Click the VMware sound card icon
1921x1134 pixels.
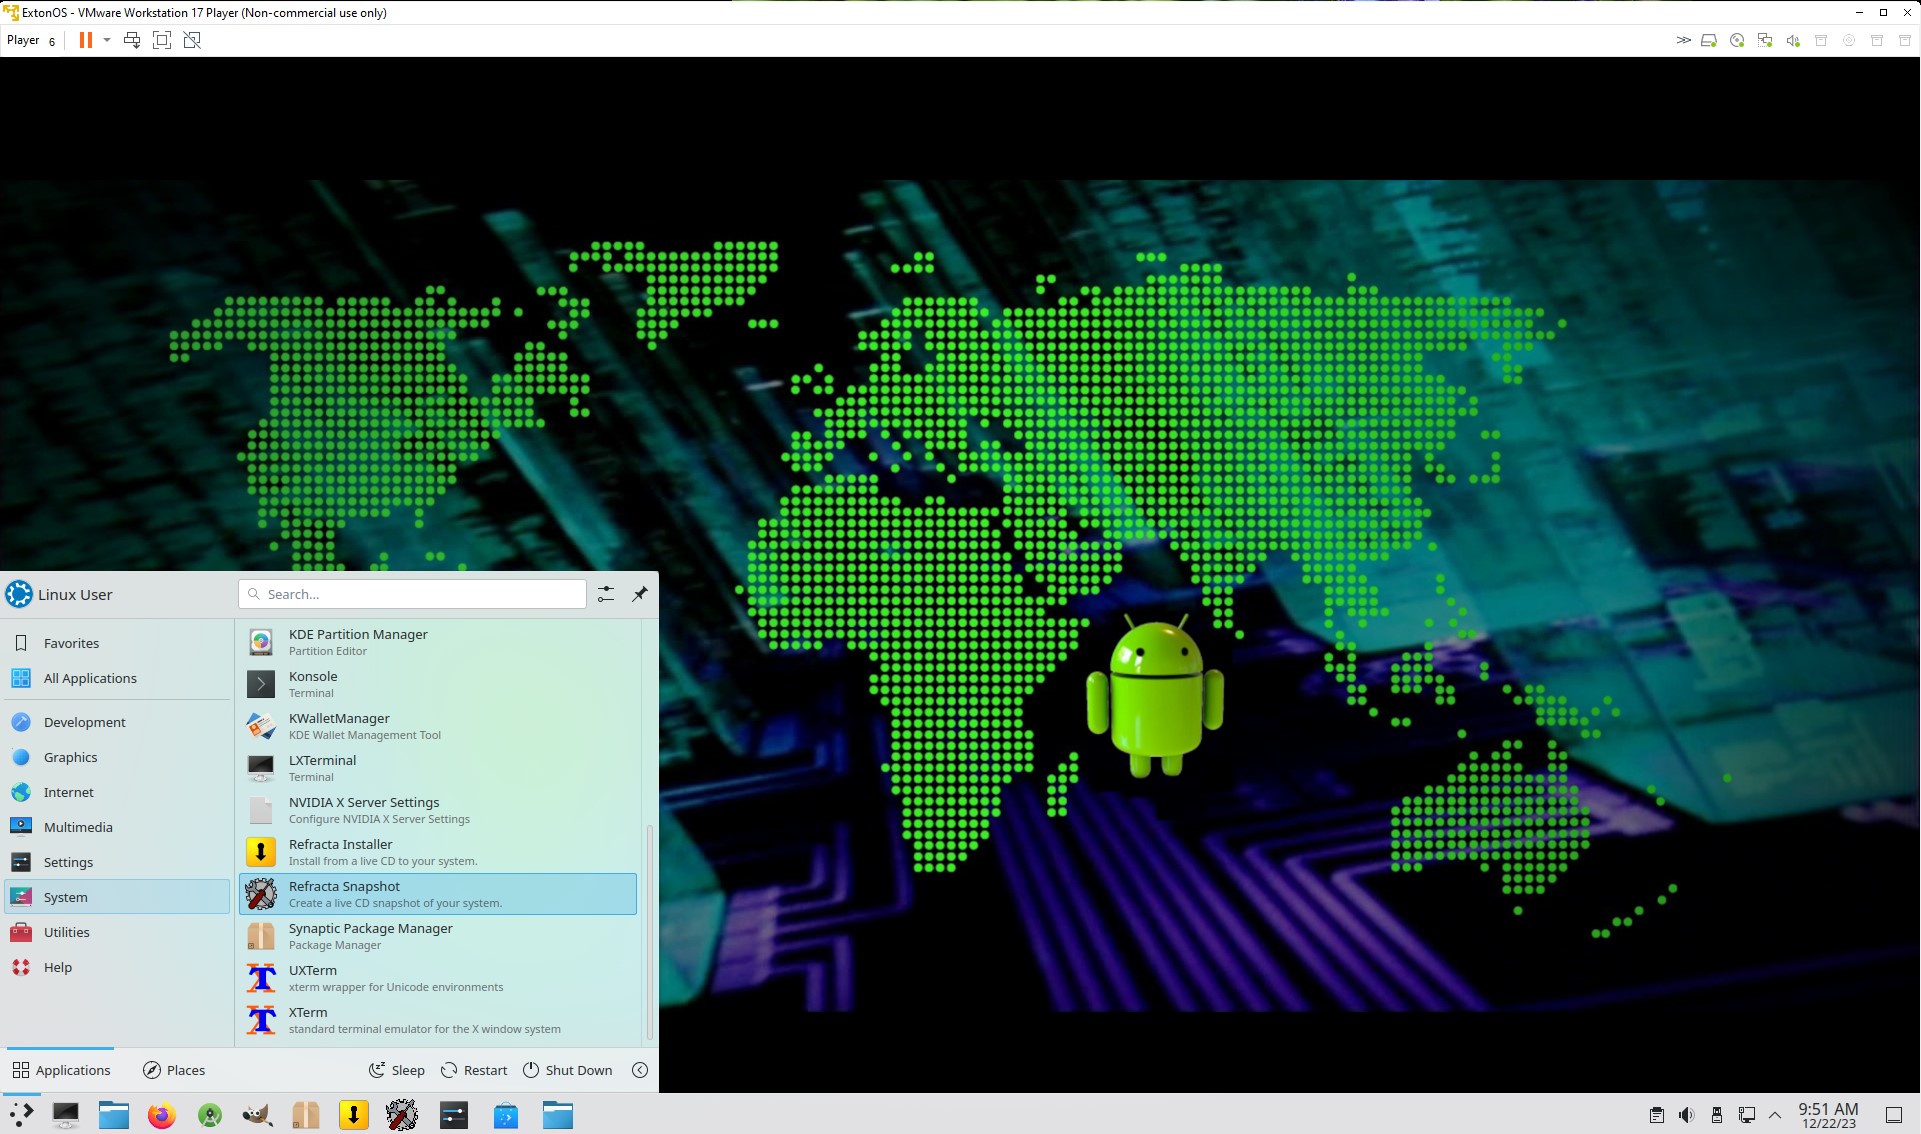1793,40
